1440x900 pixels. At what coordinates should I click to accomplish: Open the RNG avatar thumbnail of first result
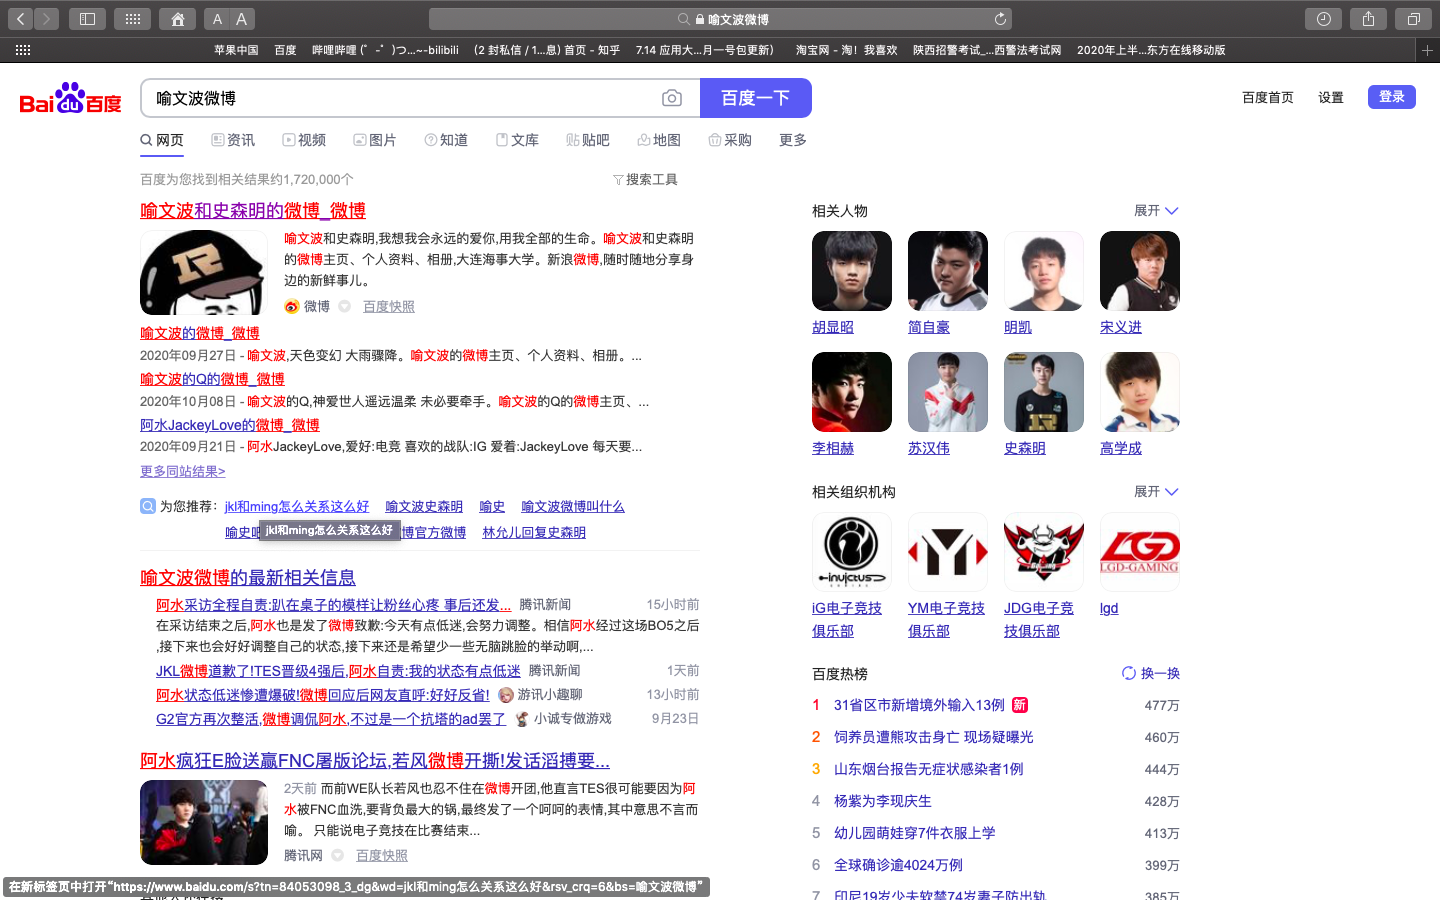click(x=204, y=273)
